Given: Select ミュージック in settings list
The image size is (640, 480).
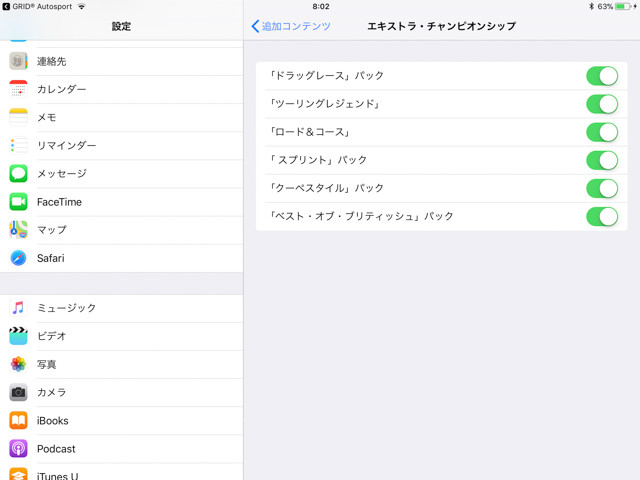Looking at the screenshot, I should (x=122, y=308).
